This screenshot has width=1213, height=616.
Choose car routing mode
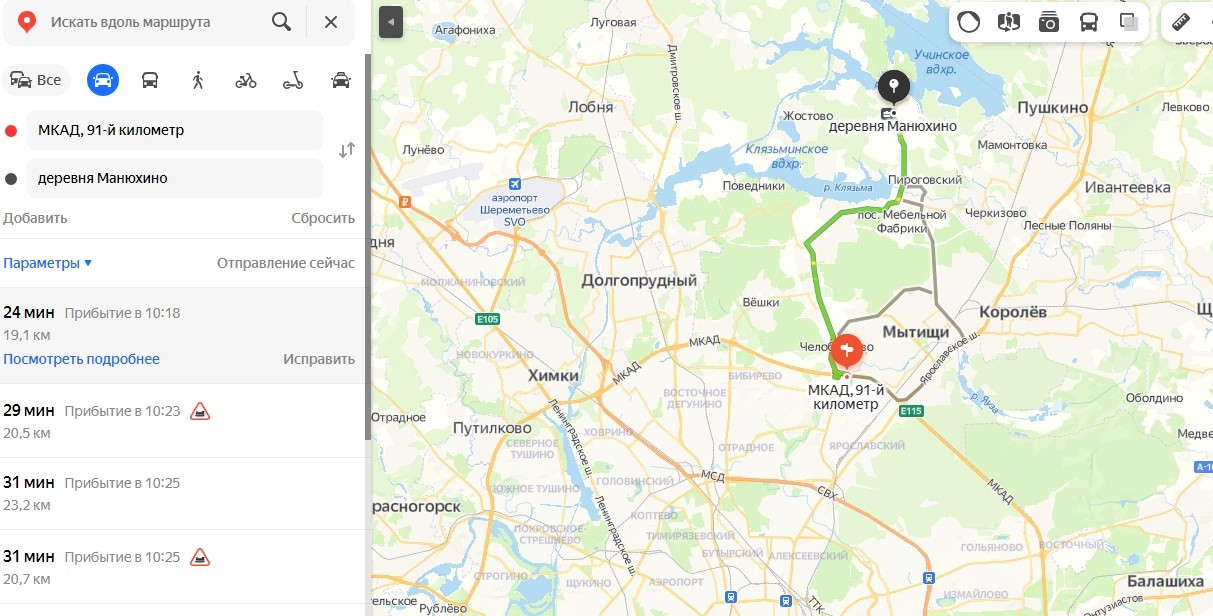102,80
